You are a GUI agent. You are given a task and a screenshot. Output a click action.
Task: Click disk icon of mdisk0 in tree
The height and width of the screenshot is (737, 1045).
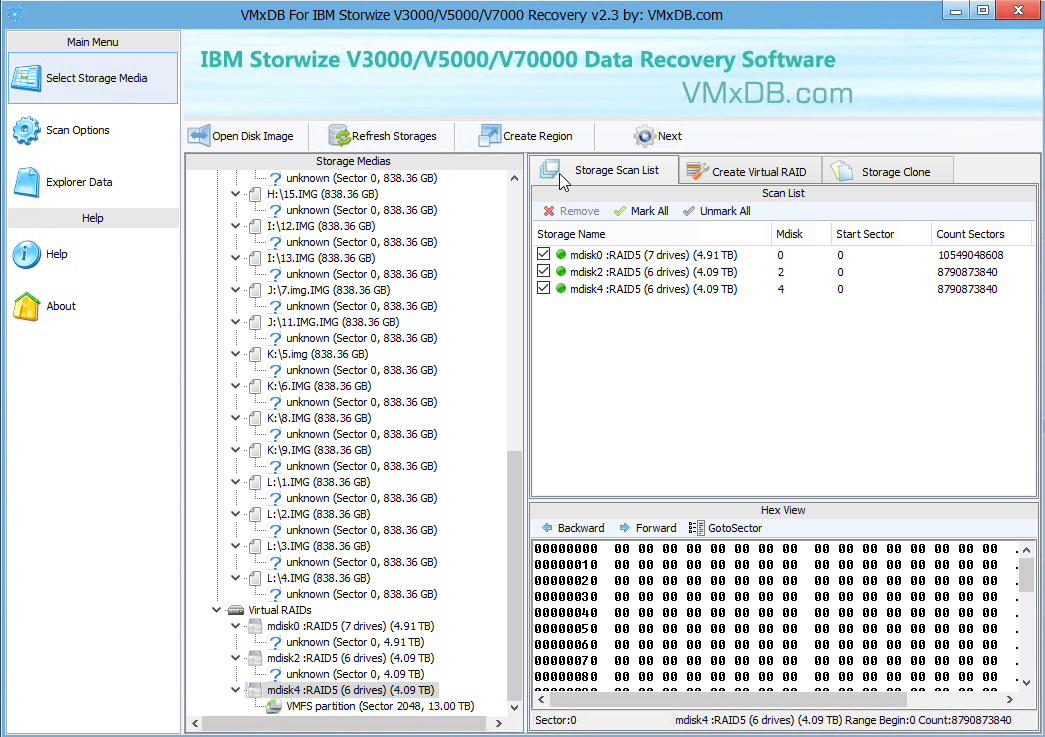click(x=255, y=626)
